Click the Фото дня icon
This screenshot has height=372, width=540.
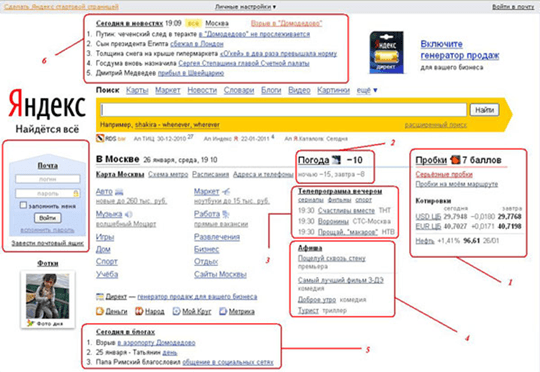point(31,323)
